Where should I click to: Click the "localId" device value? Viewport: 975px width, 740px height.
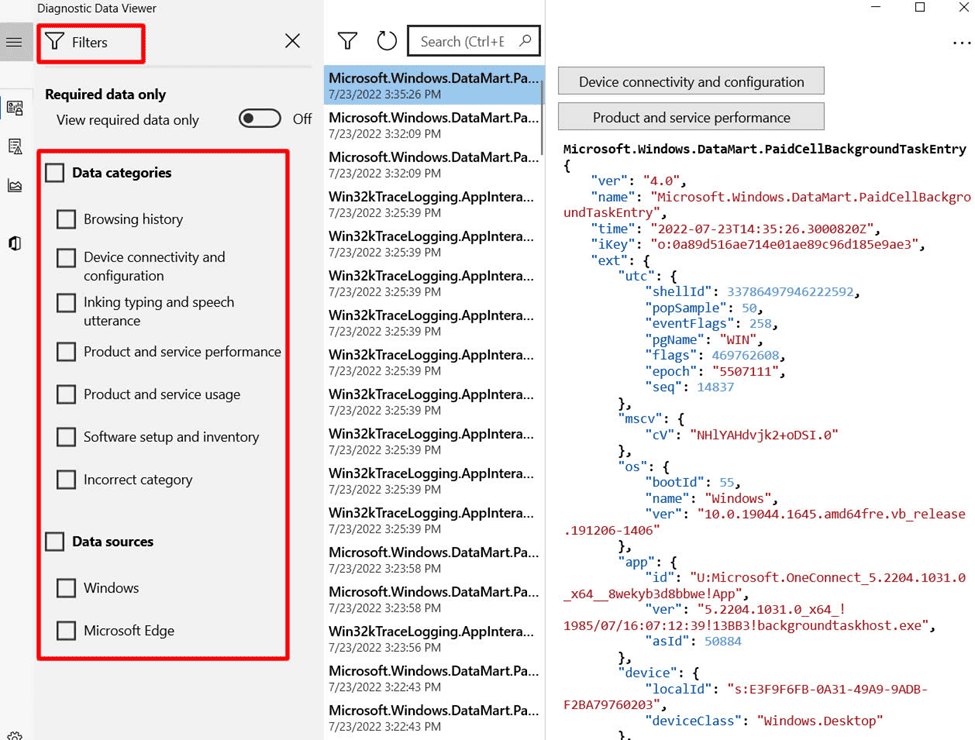coord(746,696)
